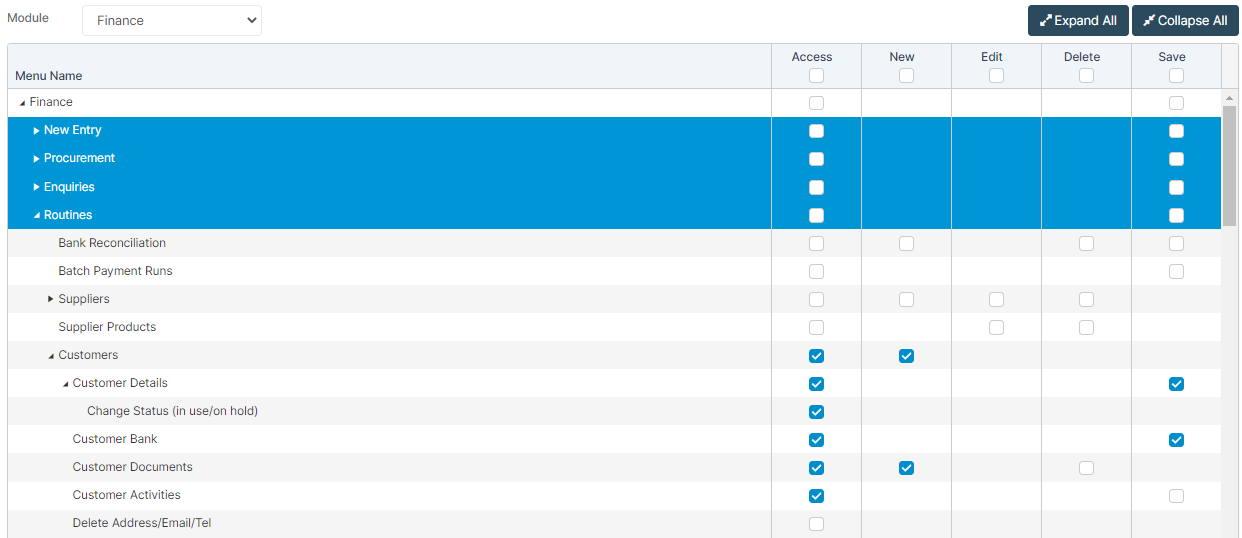
Task: Check Save for Bank Reconciliation
Action: 1176,243
